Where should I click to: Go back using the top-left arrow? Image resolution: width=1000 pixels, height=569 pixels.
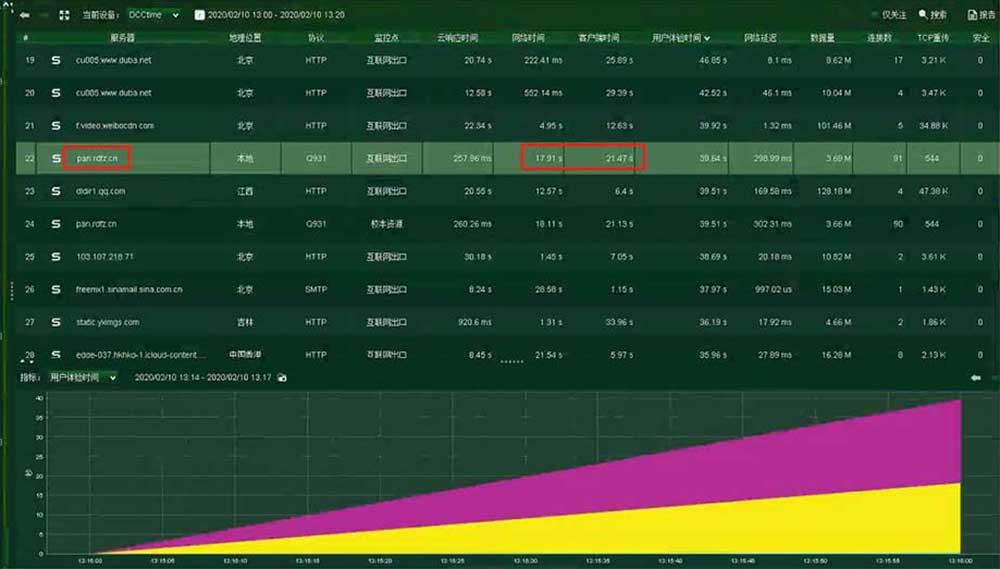24,15
